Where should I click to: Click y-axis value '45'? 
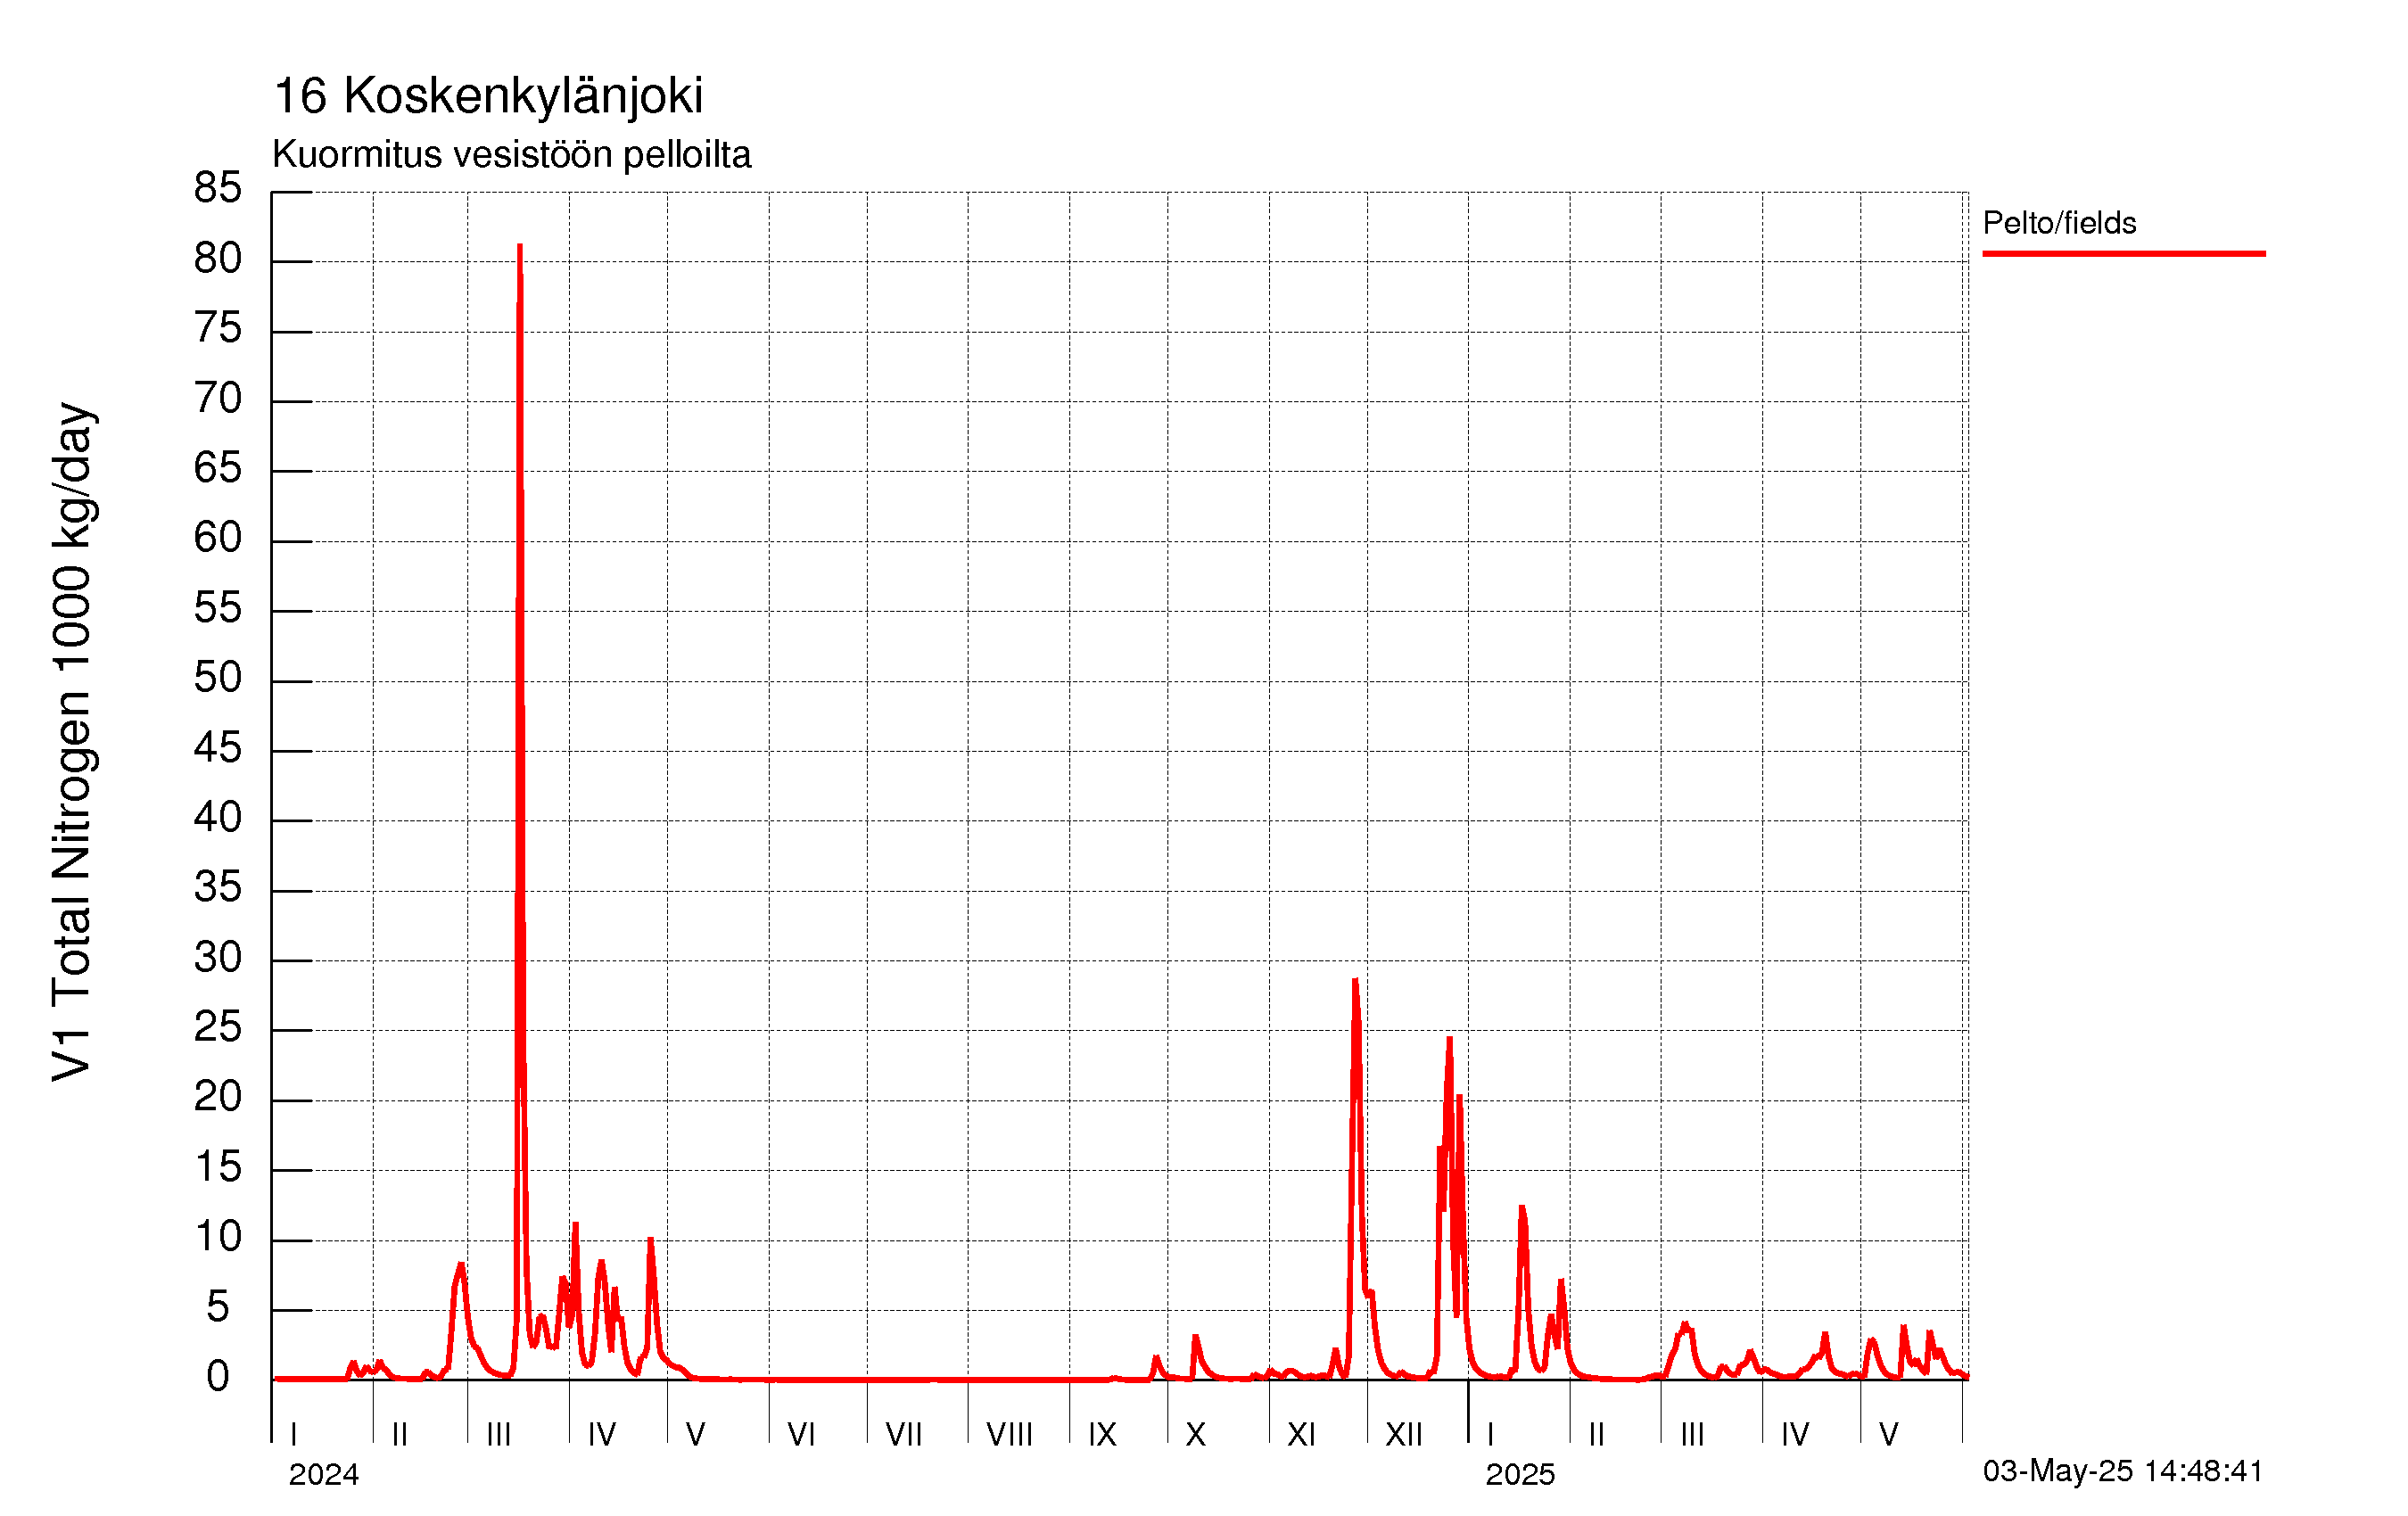click(x=218, y=748)
